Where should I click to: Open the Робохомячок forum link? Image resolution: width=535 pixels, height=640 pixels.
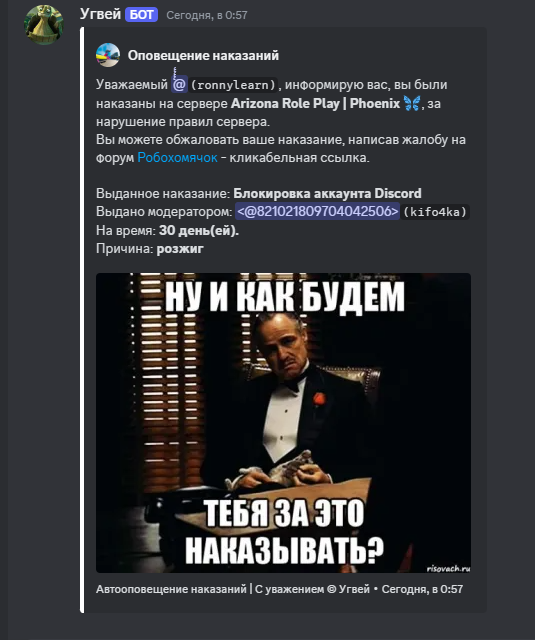coord(177,158)
